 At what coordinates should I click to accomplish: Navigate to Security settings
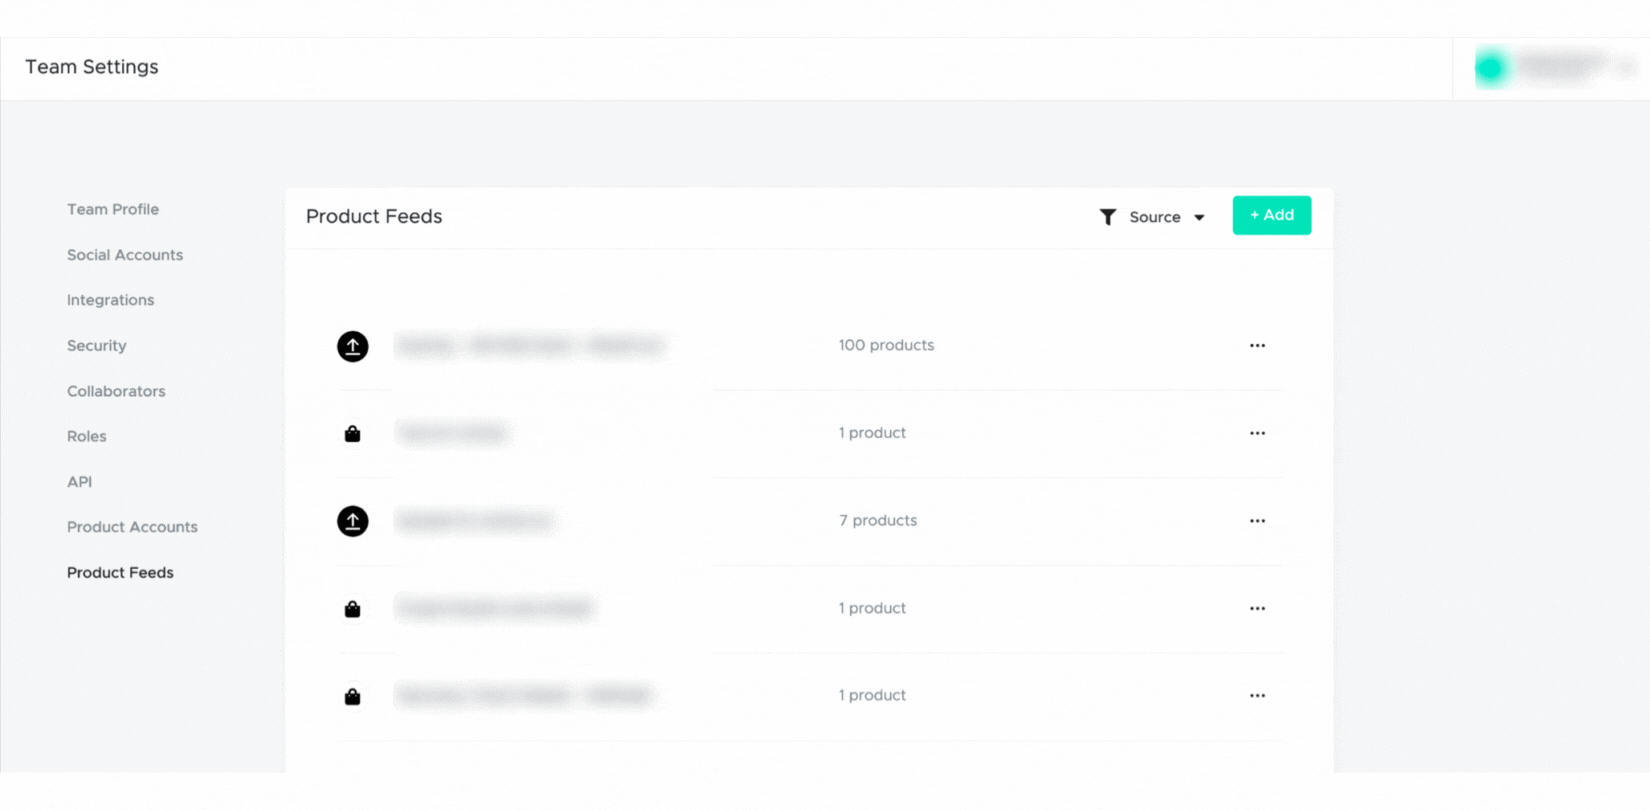pos(96,346)
